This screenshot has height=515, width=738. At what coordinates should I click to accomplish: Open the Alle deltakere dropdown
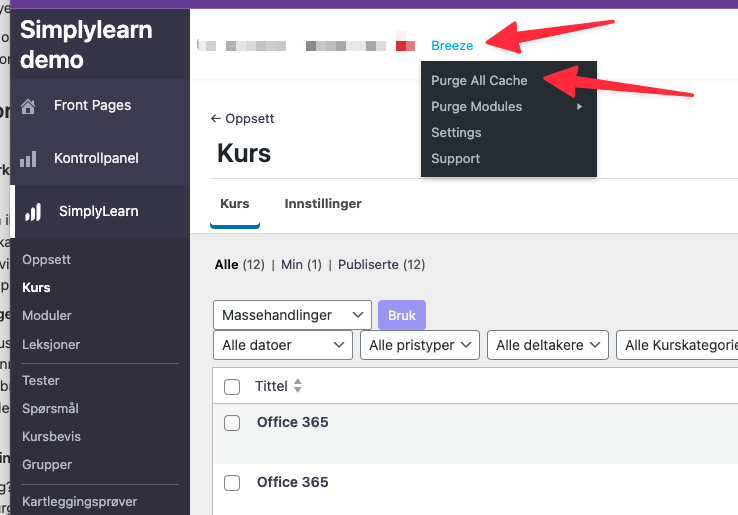551,345
